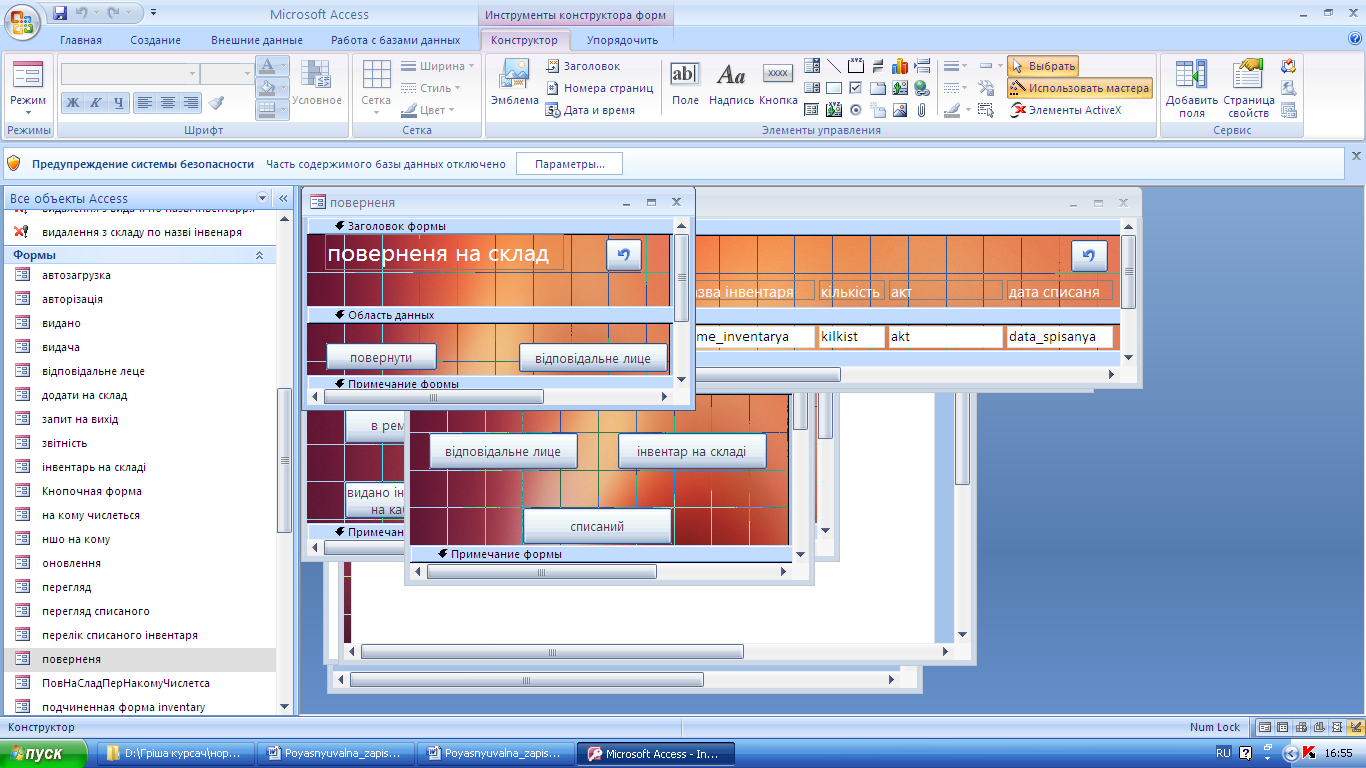Screen dimensions: 1366x768
Task: Open Работа с базами данных tab
Action: (396, 40)
